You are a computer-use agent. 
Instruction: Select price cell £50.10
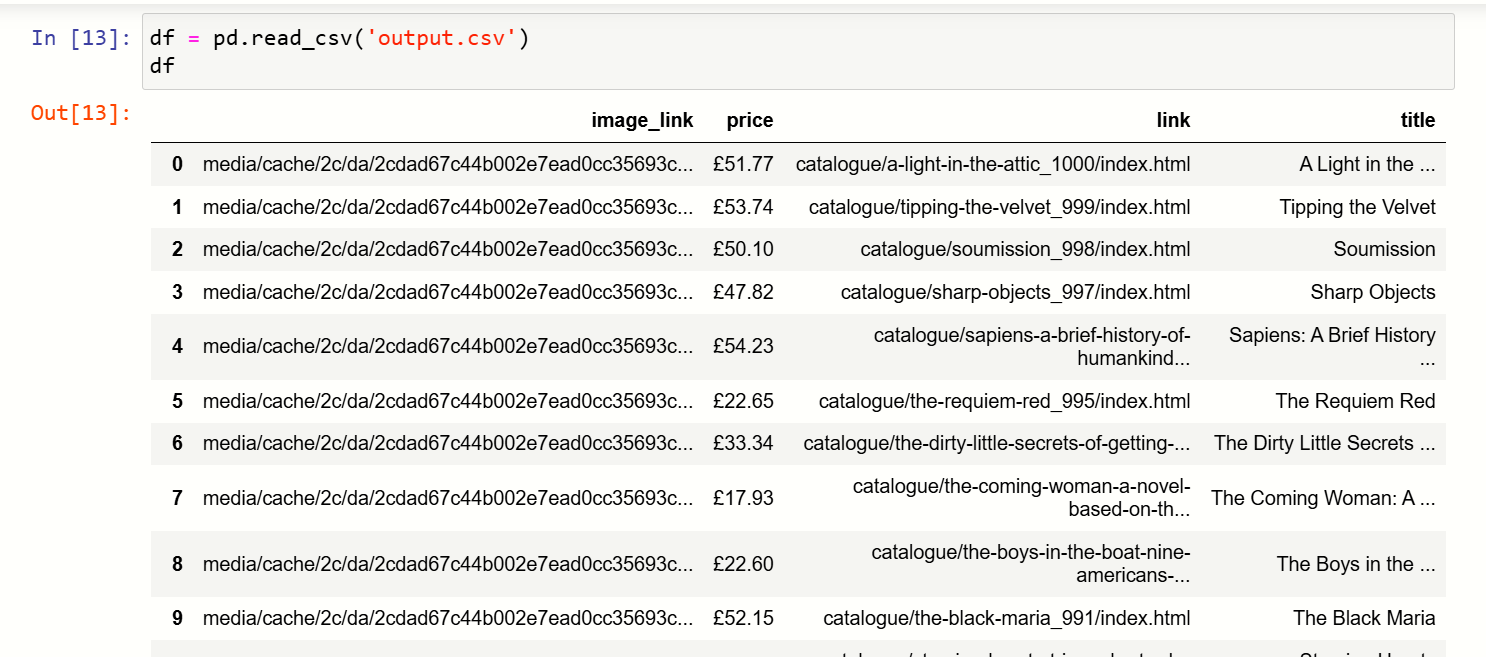(743, 249)
